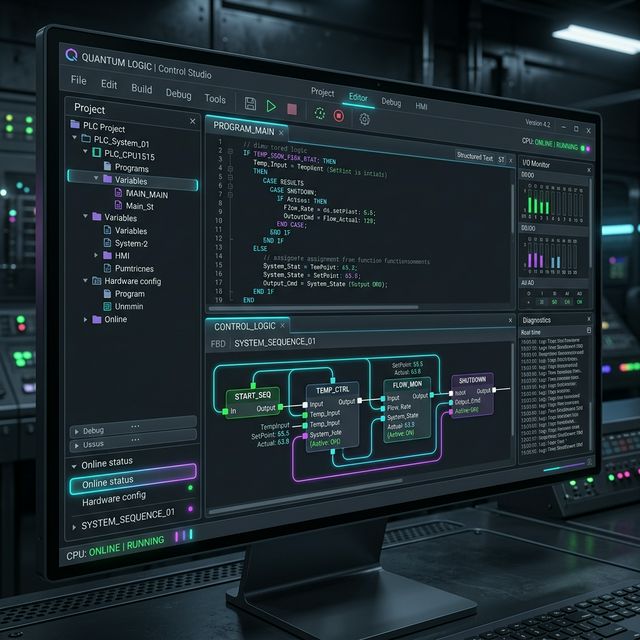Click the export icon beside Real time
The width and height of the screenshot is (640, 640).
point(589,330)
